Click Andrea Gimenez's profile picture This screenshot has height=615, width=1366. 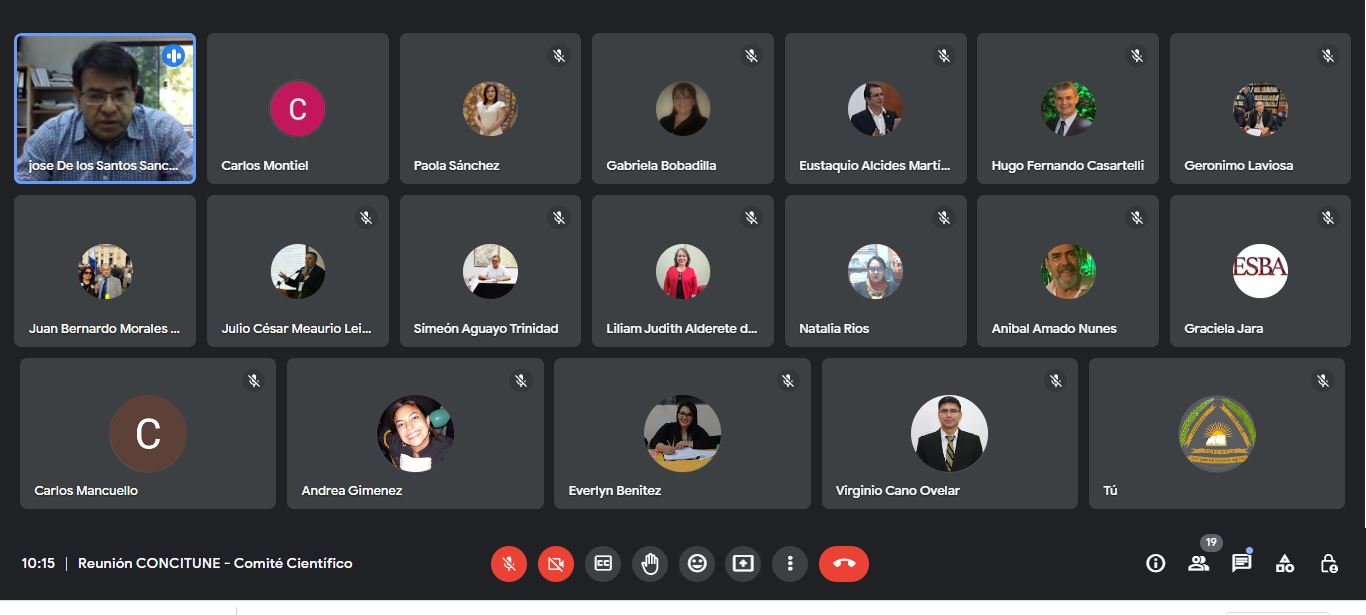(x=415, y=433)
